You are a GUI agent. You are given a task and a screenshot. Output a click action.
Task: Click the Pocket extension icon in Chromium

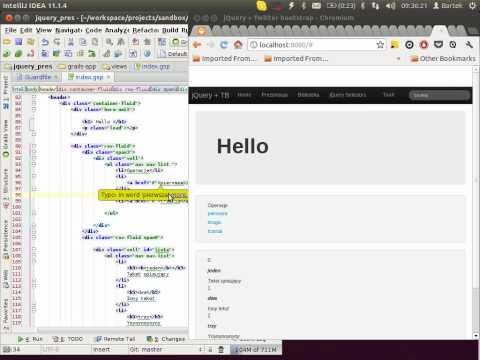[438, 45]
